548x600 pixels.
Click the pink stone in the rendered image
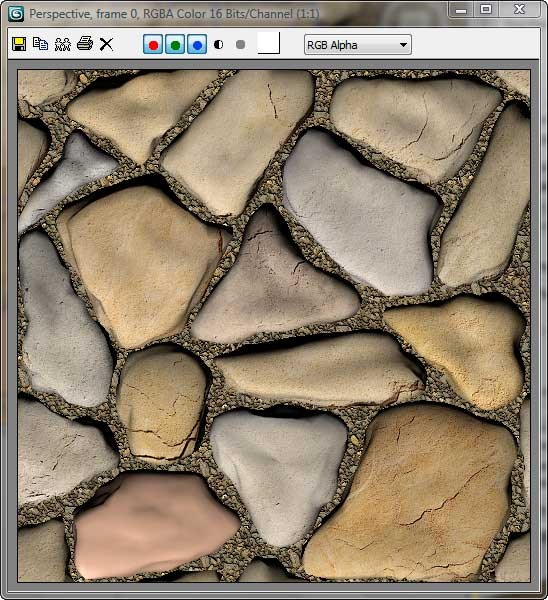(153, 526)
